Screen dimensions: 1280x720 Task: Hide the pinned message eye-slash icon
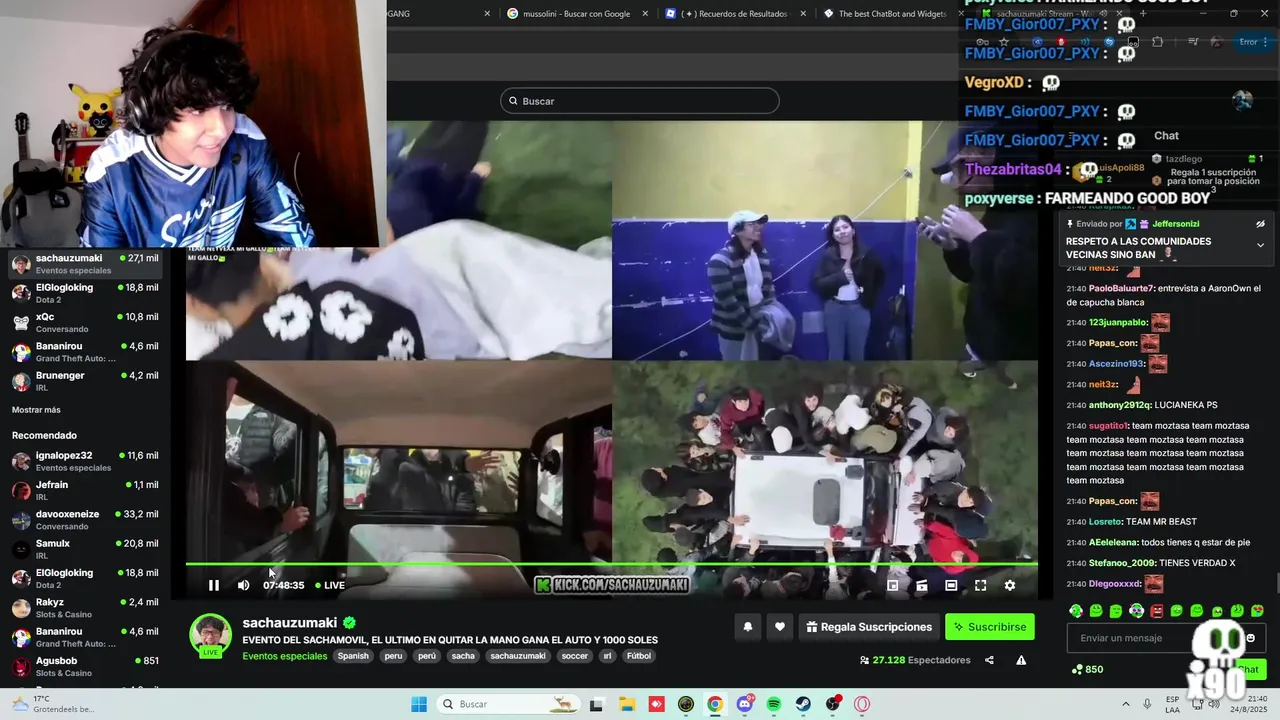click(1260, 224)
